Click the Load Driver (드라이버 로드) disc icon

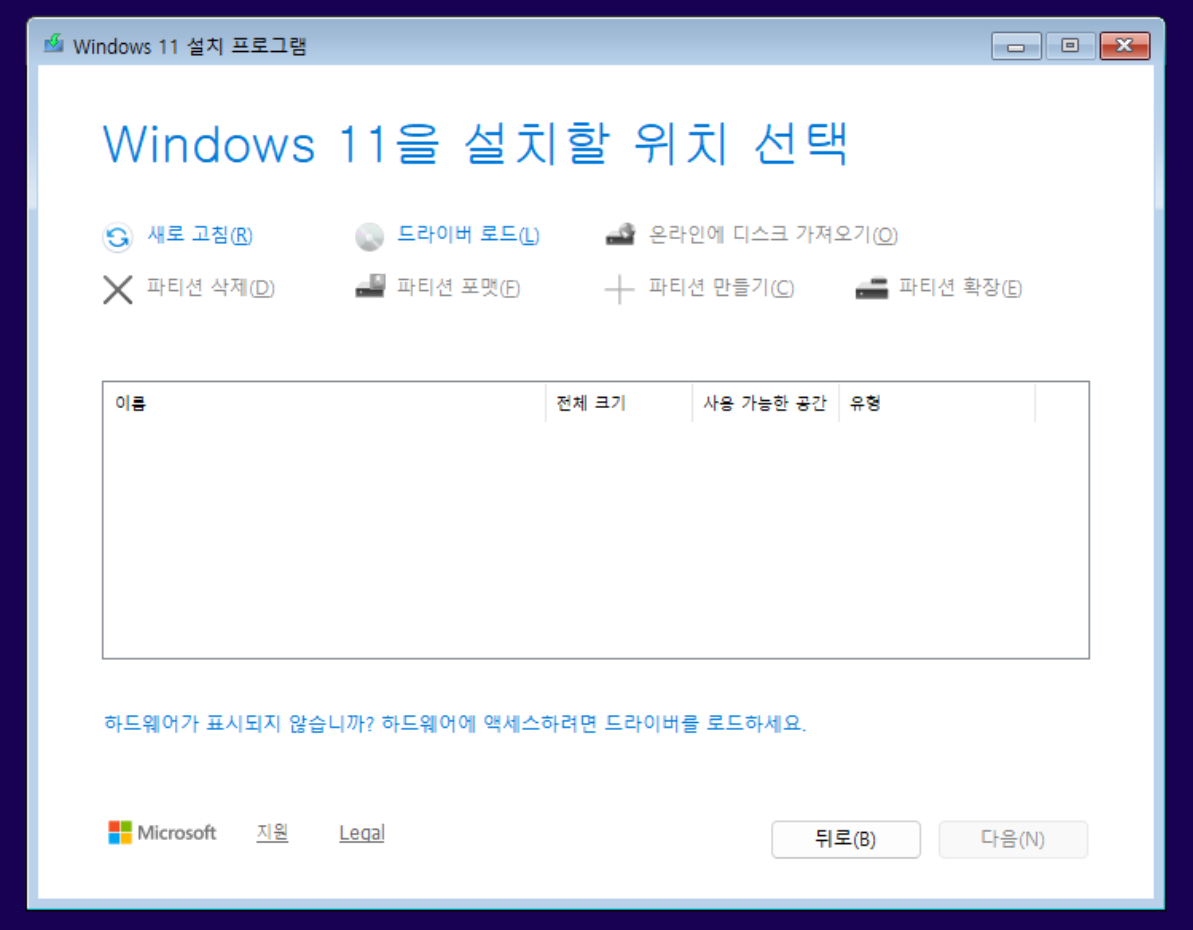[x=370, y=237]
